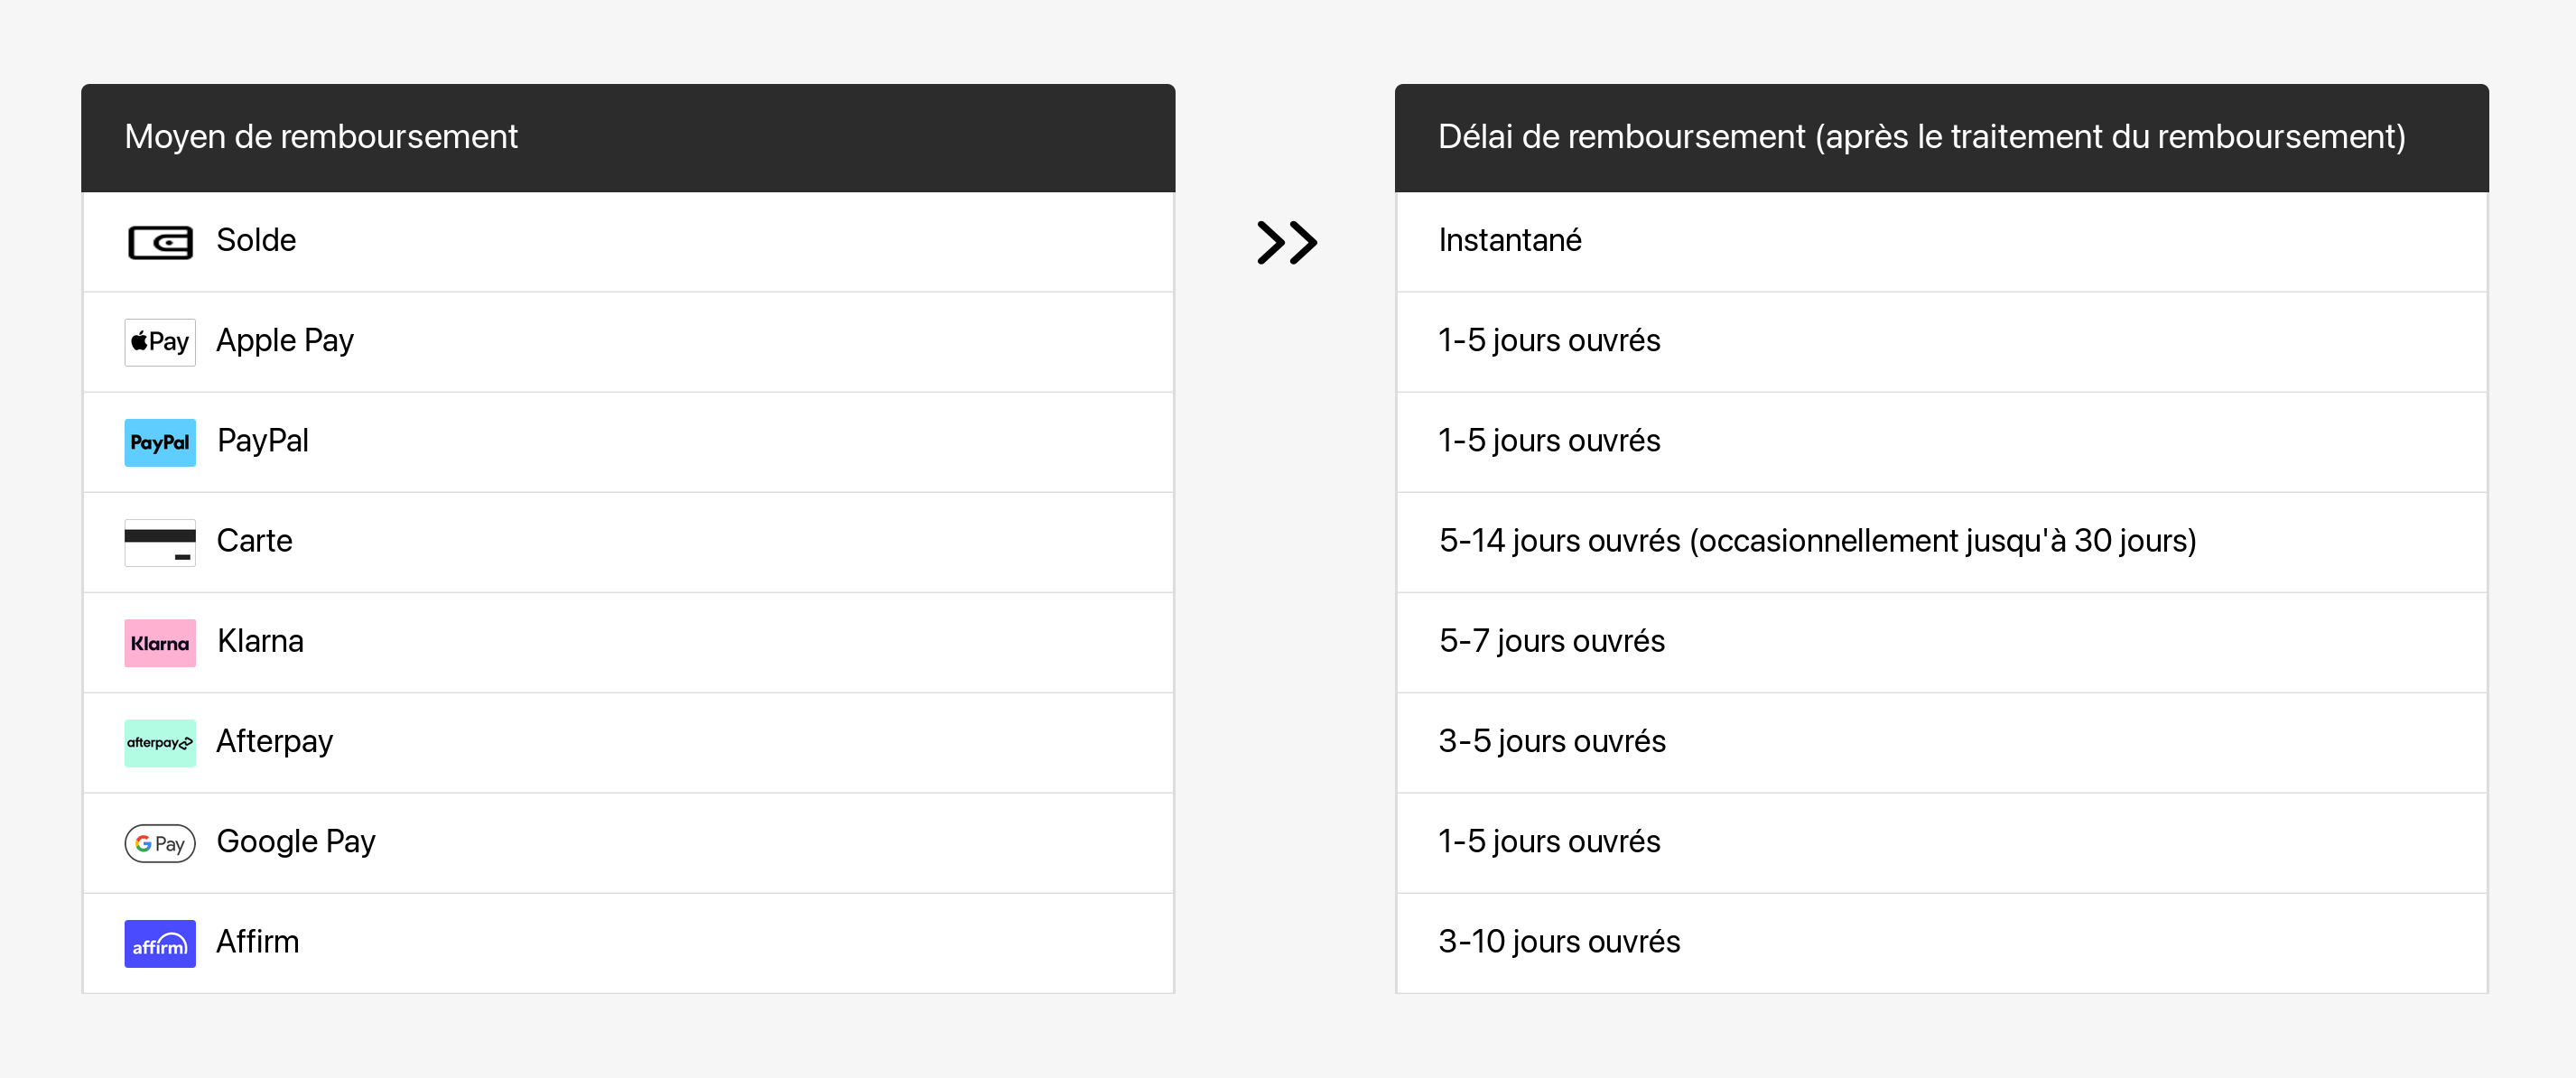Viewport: 2576px width, 1078px height.
Task: Click the pink Klarna logo
Action: (160, 643)
